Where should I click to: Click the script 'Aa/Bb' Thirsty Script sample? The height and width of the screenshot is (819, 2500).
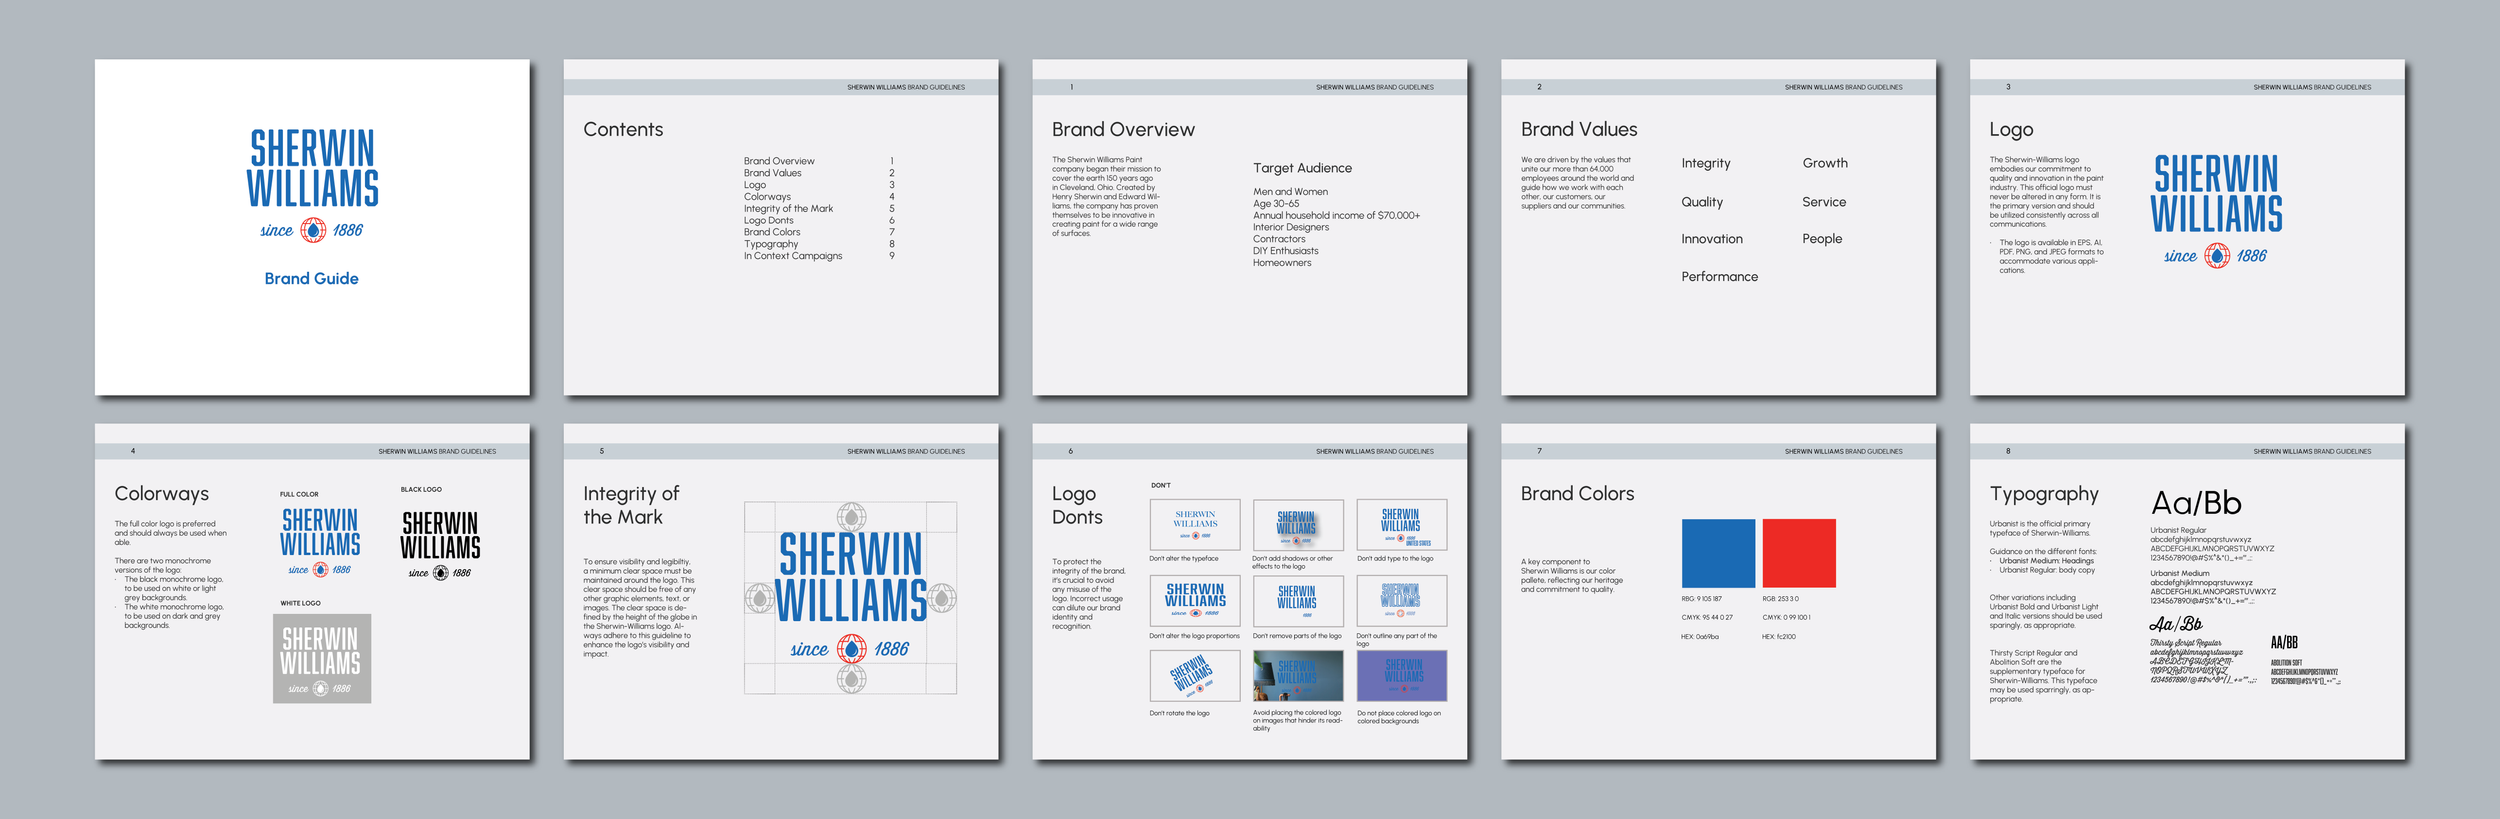[x=2176, y=624]
